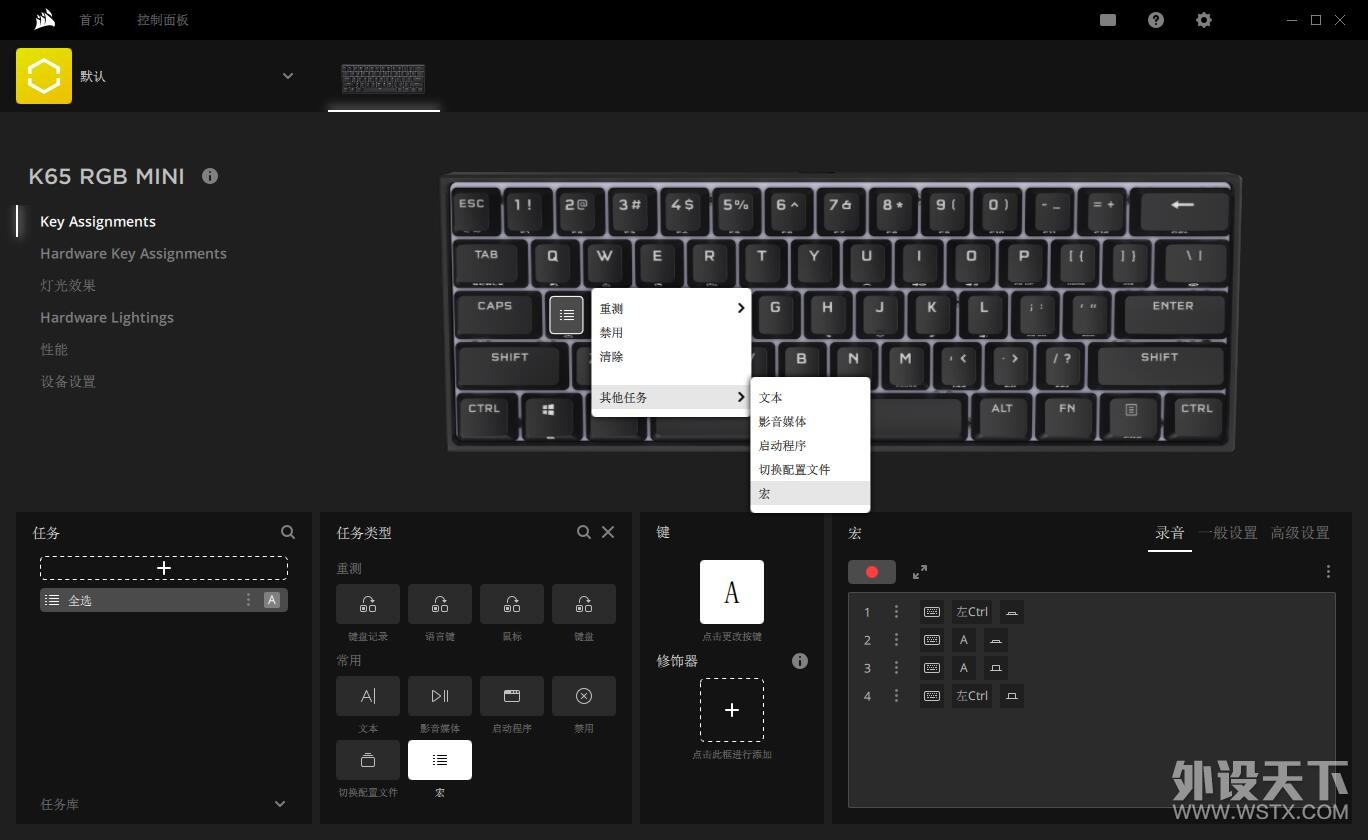This screenshot has height=840, width=1368.
Task: Select 键盘 remap type
Action: [x=584, y=604]
